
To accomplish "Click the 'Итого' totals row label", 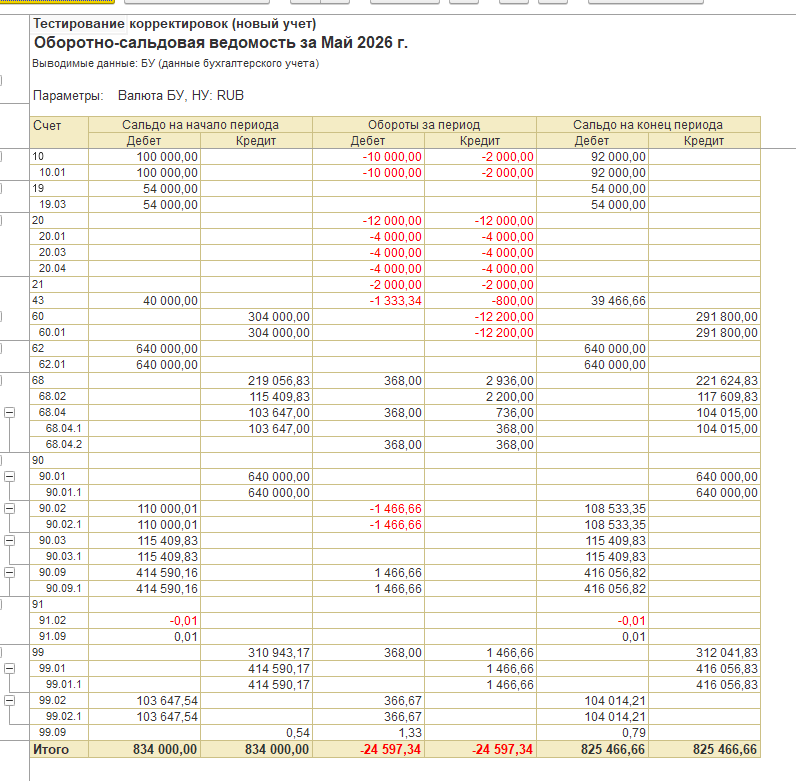I will 51,749.
